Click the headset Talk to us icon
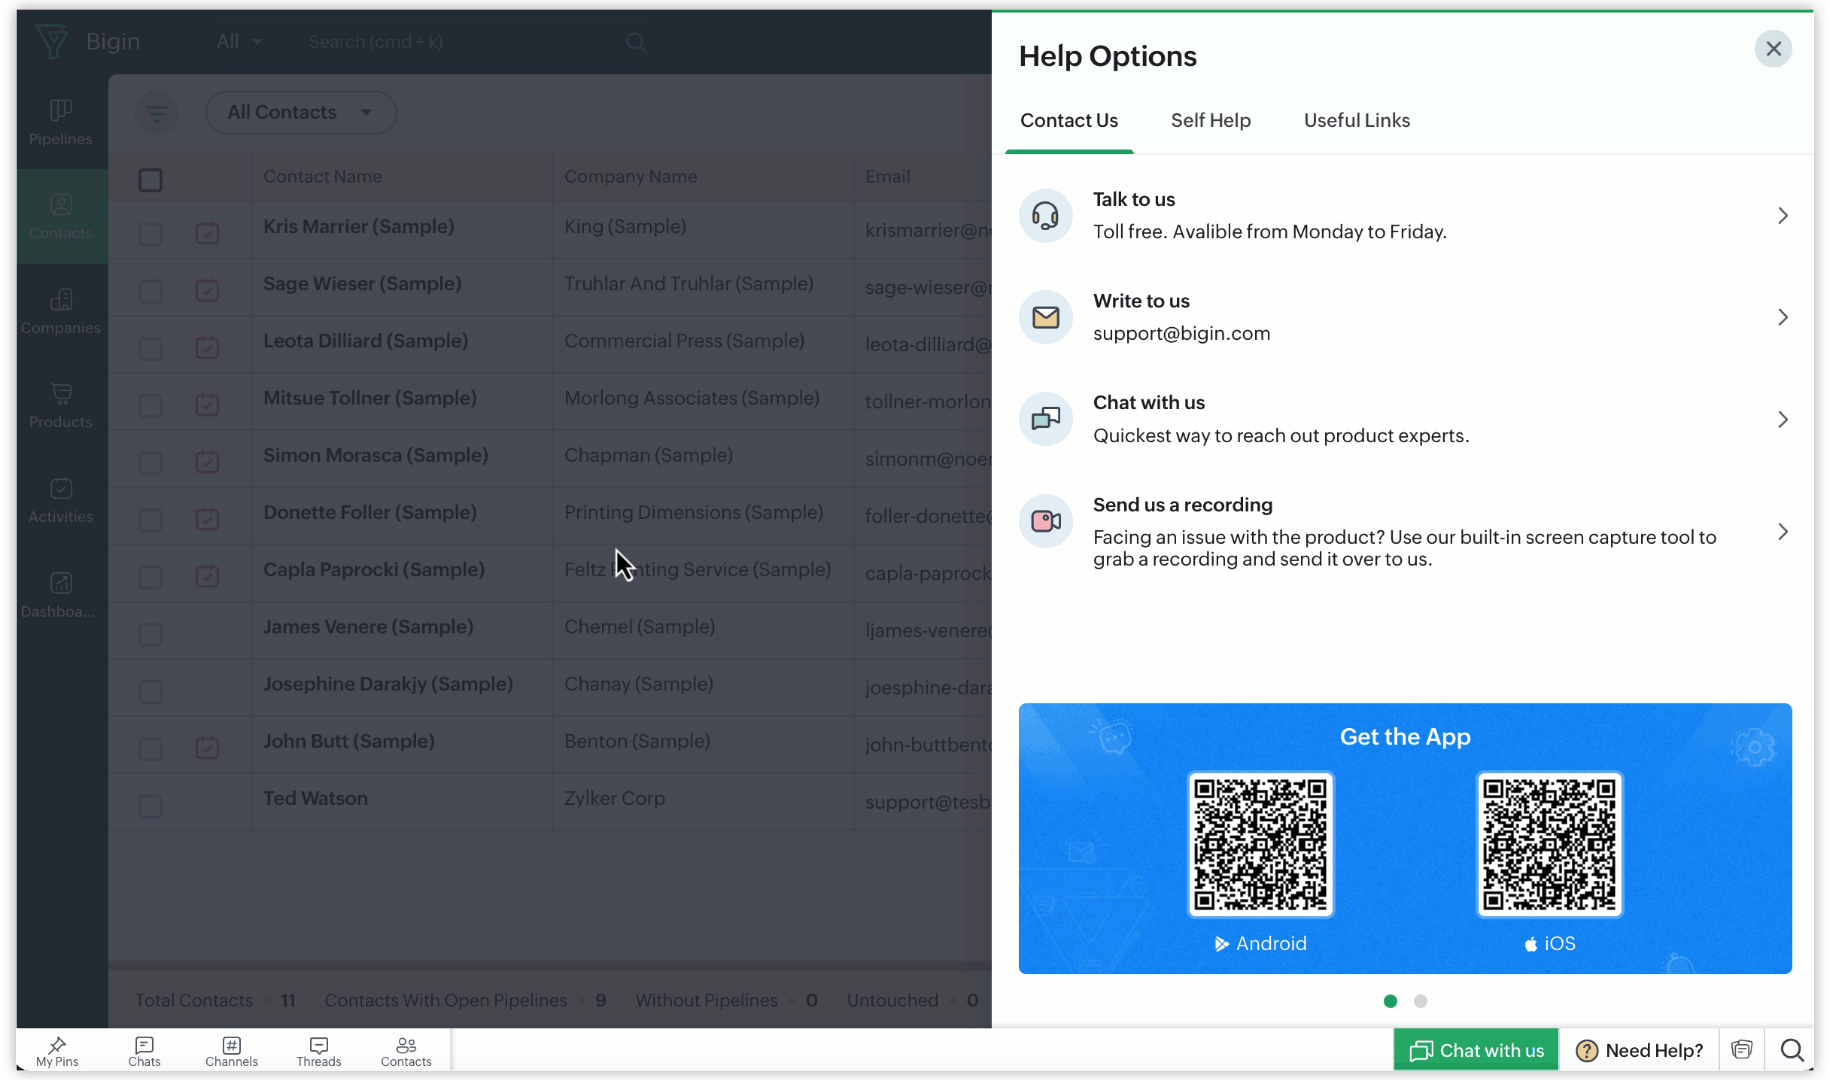This screenshot has height=1080, width=1829. pyautogui.click(x=1046, y=216)
